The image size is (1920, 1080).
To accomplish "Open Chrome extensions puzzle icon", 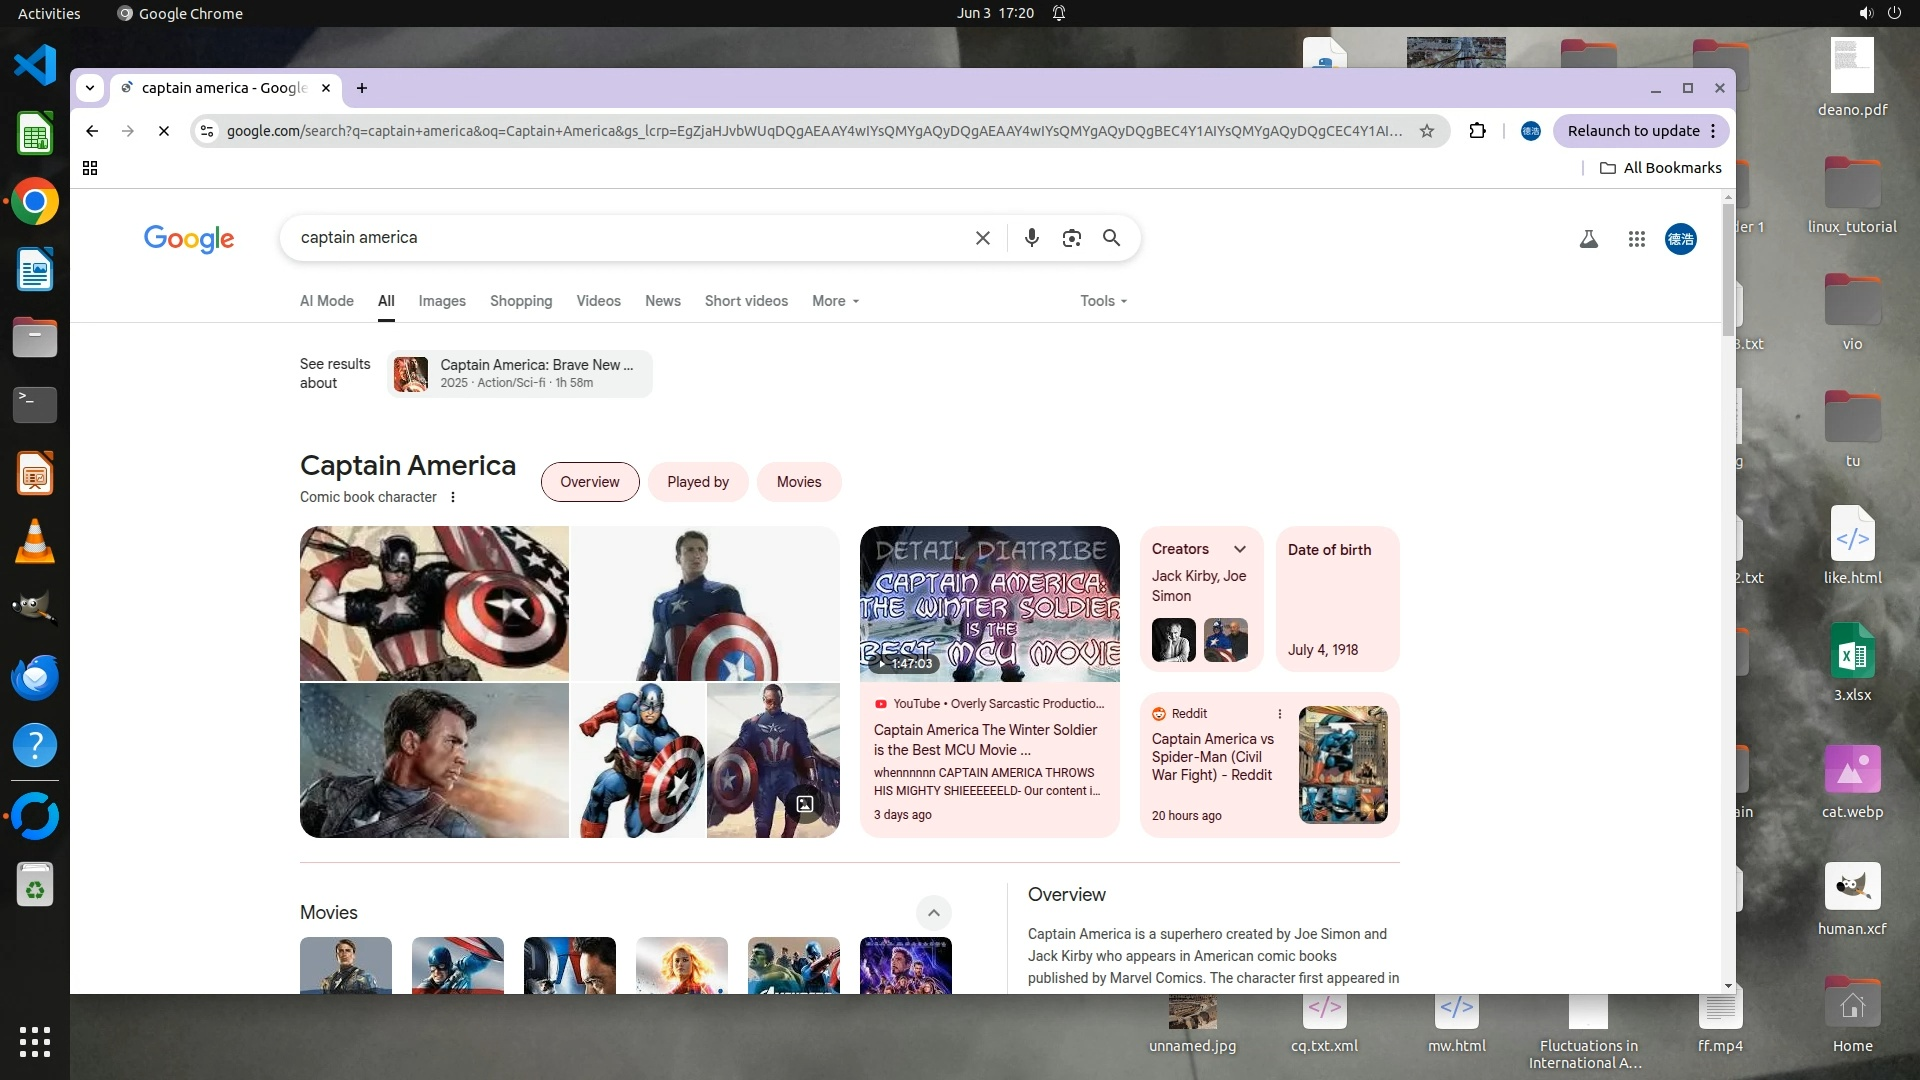I will pyautogui.click(x=1477, y=131).
